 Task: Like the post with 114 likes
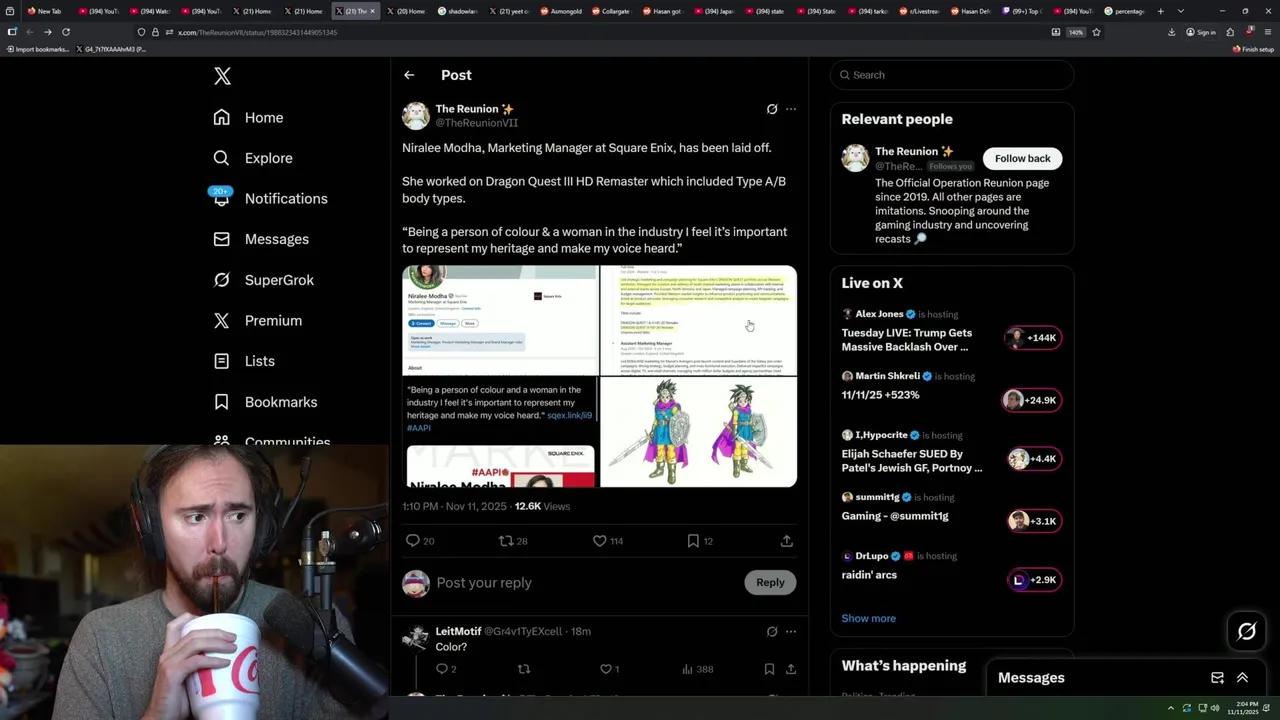coord(600,540)
